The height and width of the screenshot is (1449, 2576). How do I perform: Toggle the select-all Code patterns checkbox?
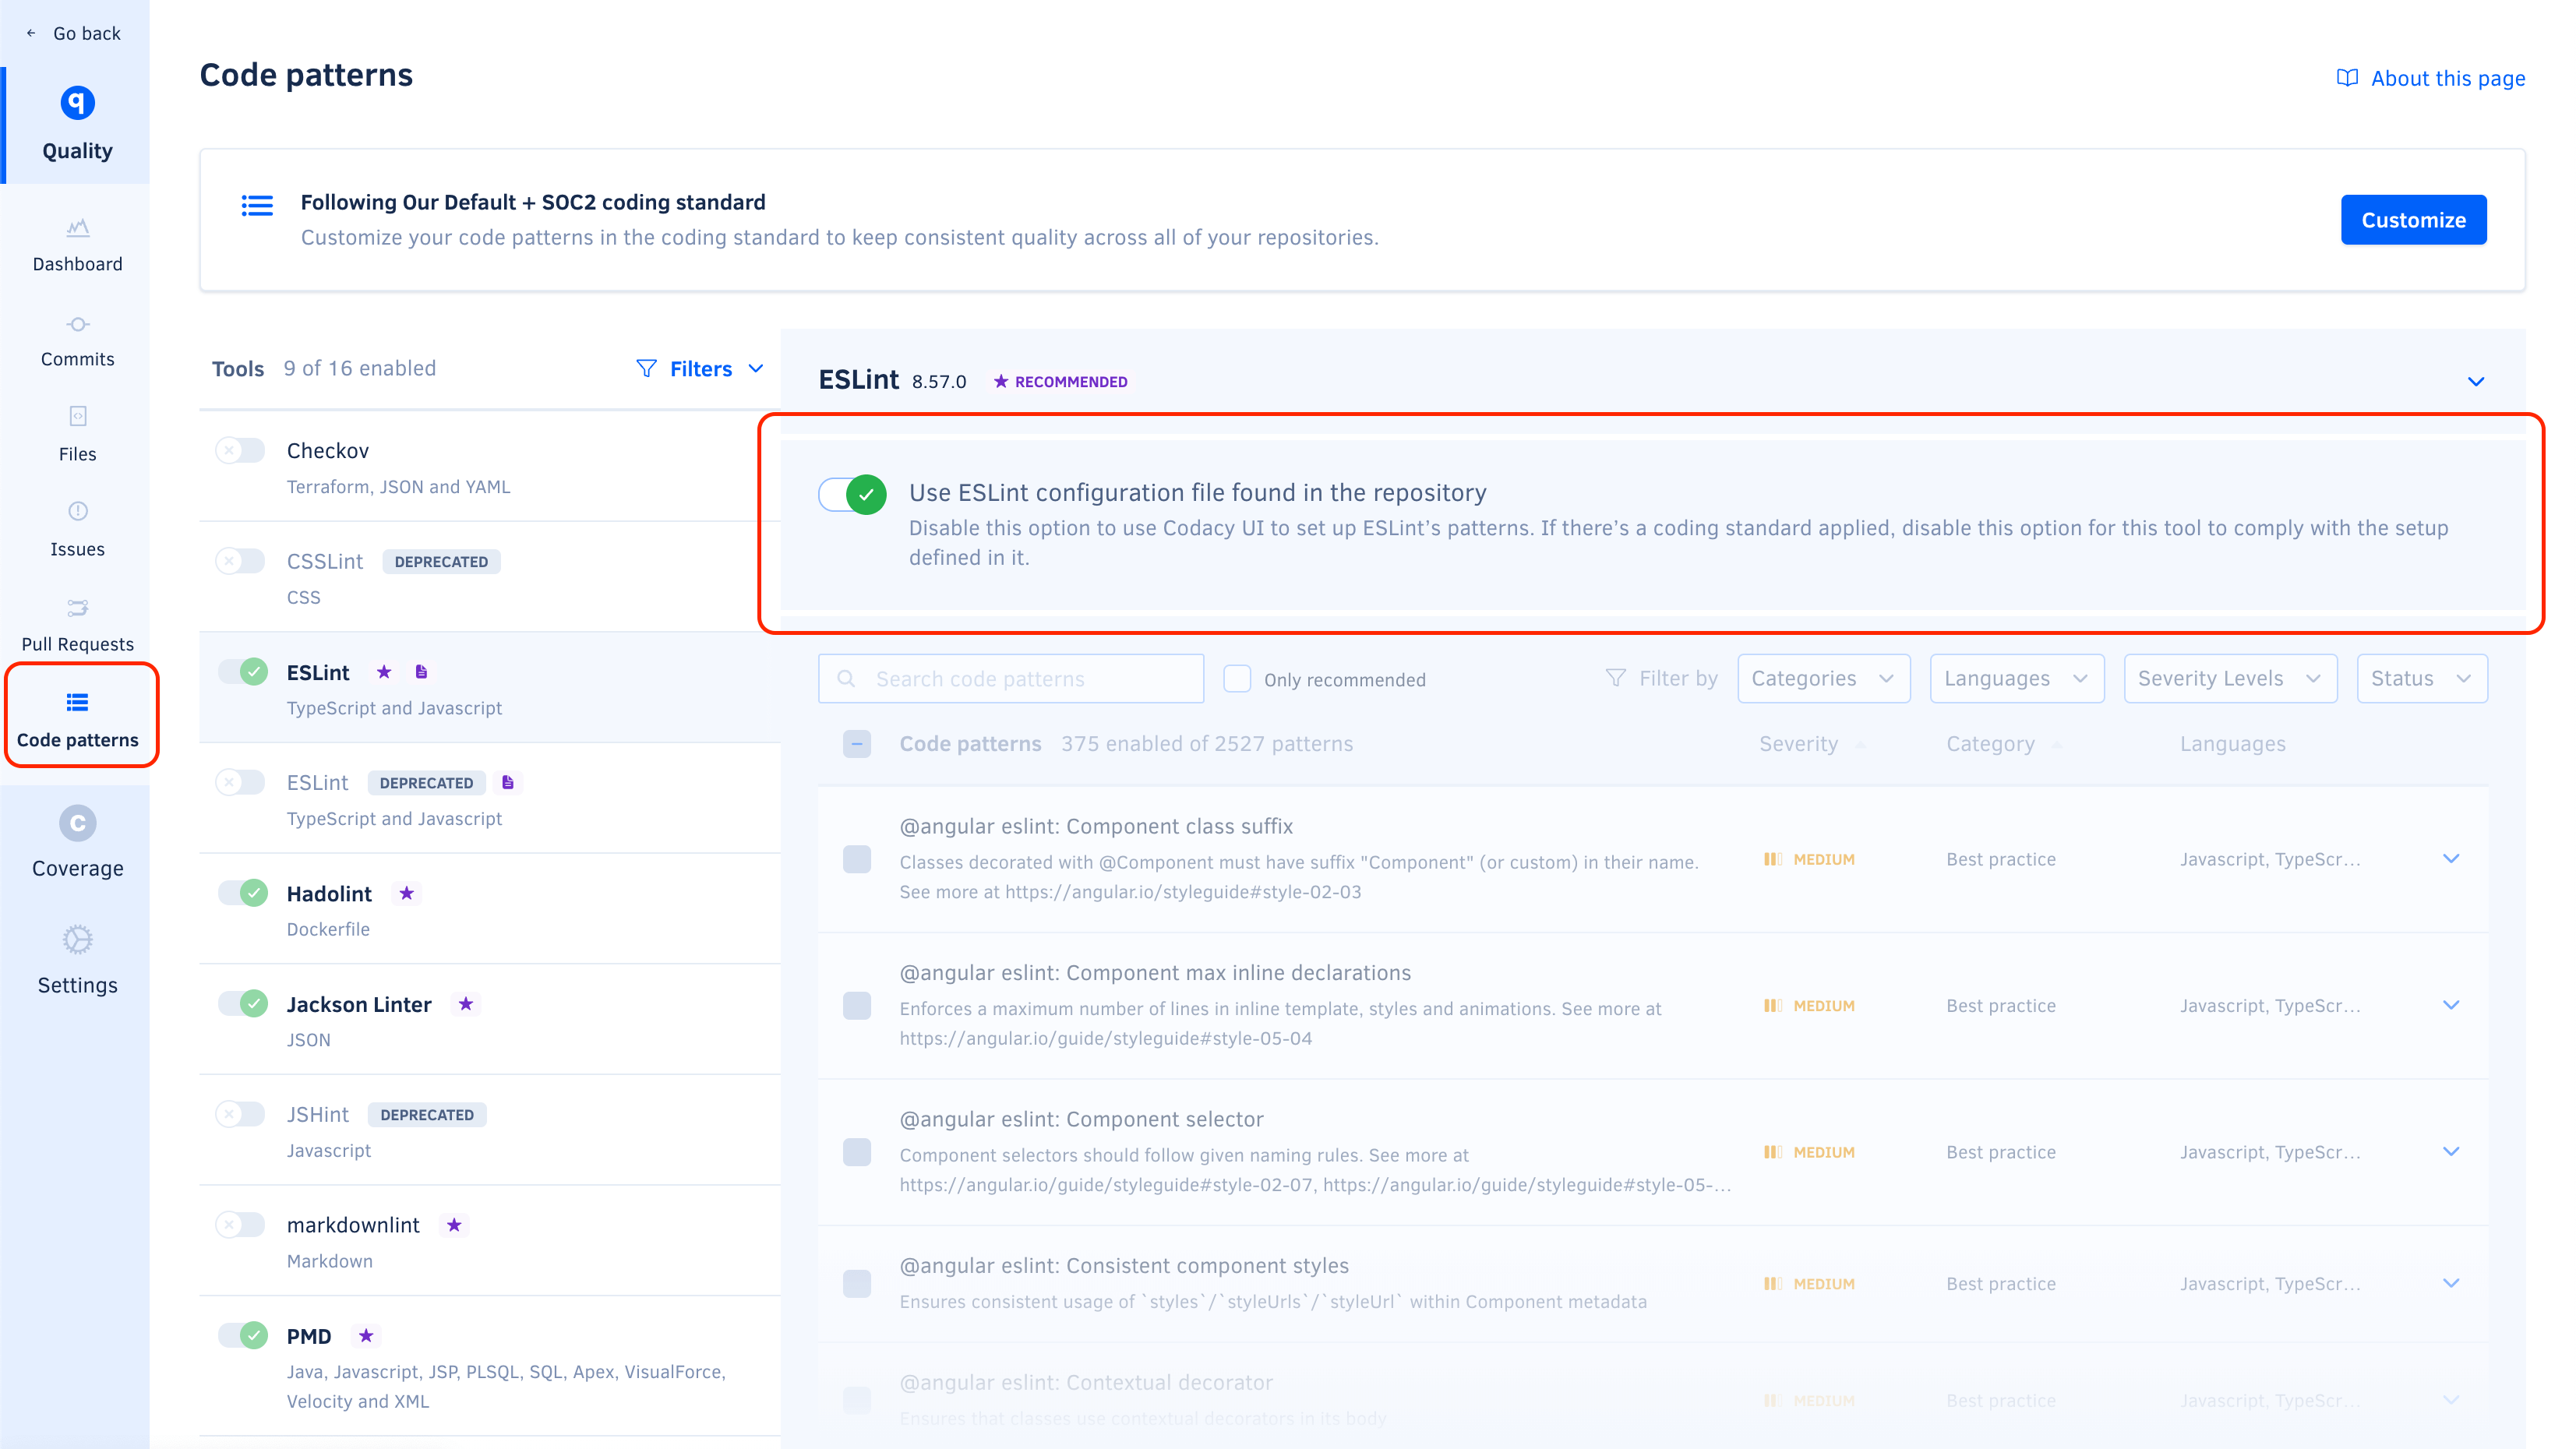(857, 744)
